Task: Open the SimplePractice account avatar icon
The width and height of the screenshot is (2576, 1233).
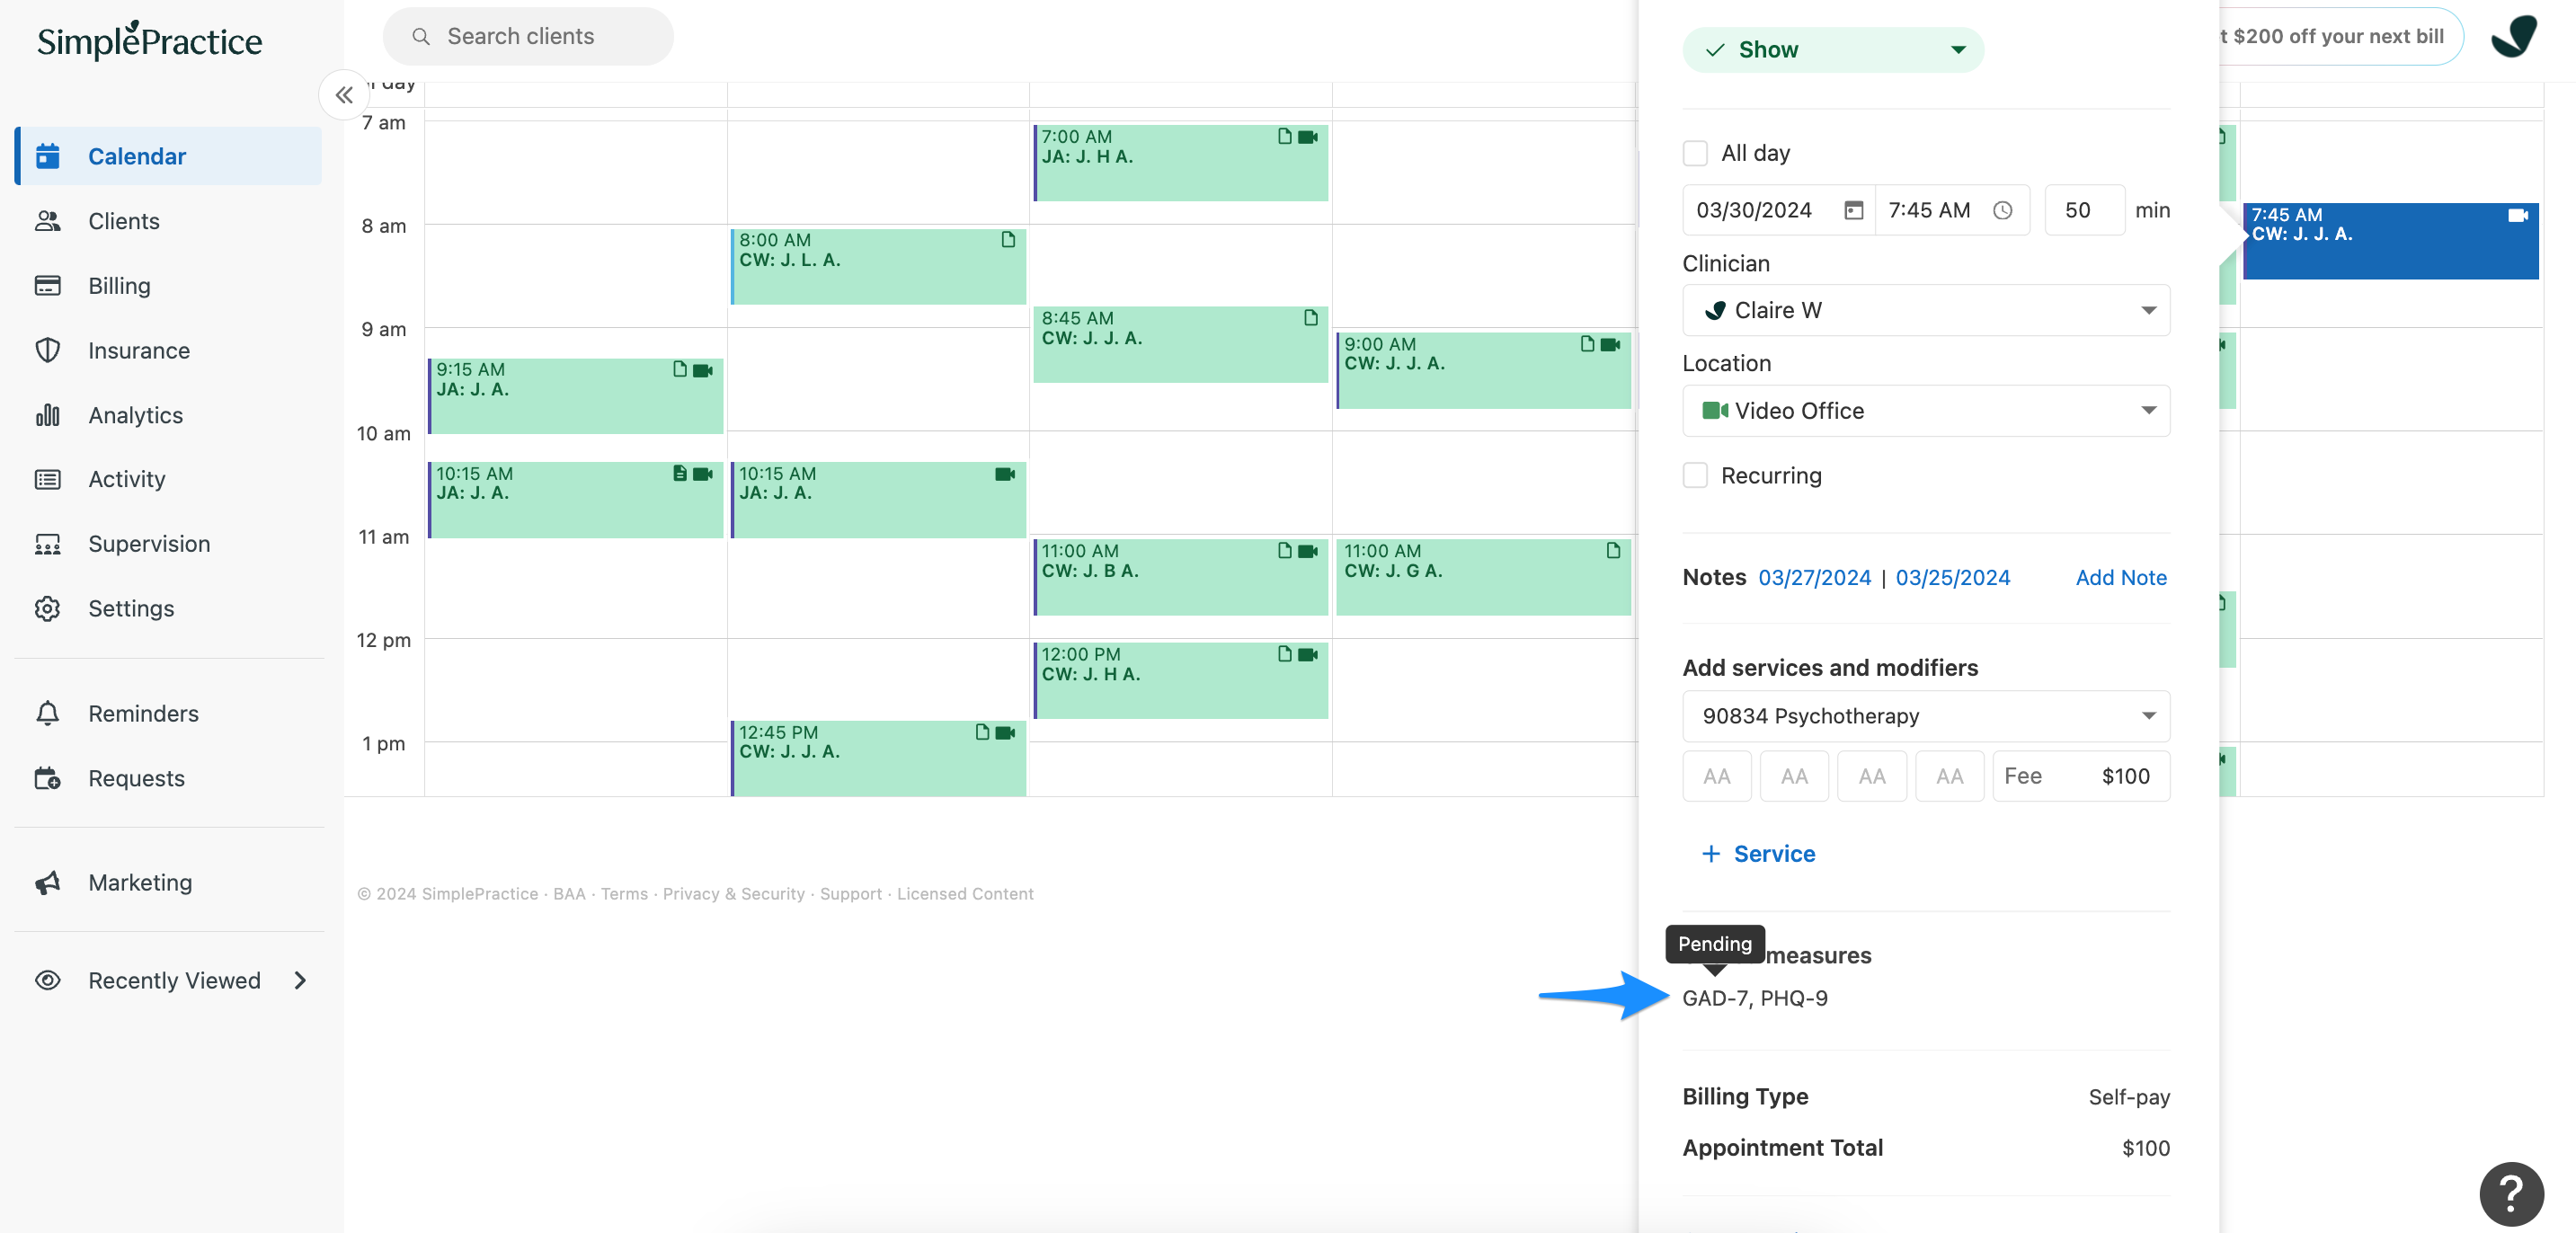Action: click(x=2513, y=37)
